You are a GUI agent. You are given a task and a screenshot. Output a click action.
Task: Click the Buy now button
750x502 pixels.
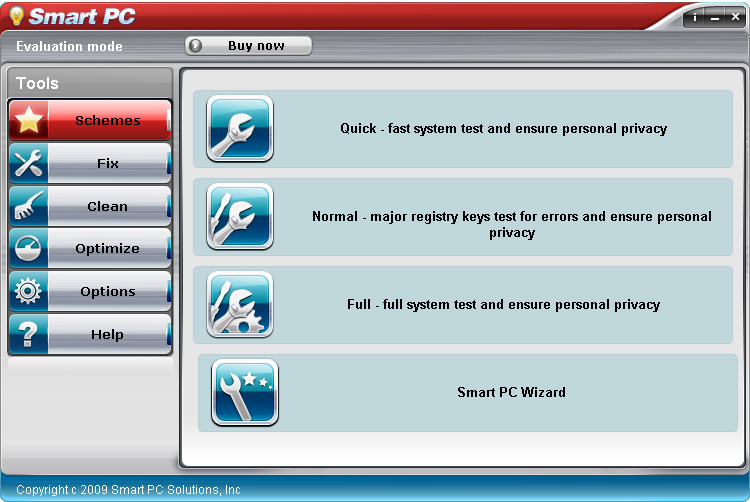pyautogui.click(x=248, y=46)
